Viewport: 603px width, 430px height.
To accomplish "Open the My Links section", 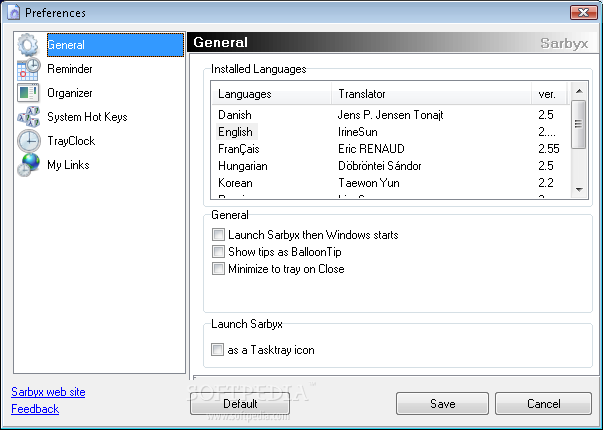I will (x=68, y=165).
